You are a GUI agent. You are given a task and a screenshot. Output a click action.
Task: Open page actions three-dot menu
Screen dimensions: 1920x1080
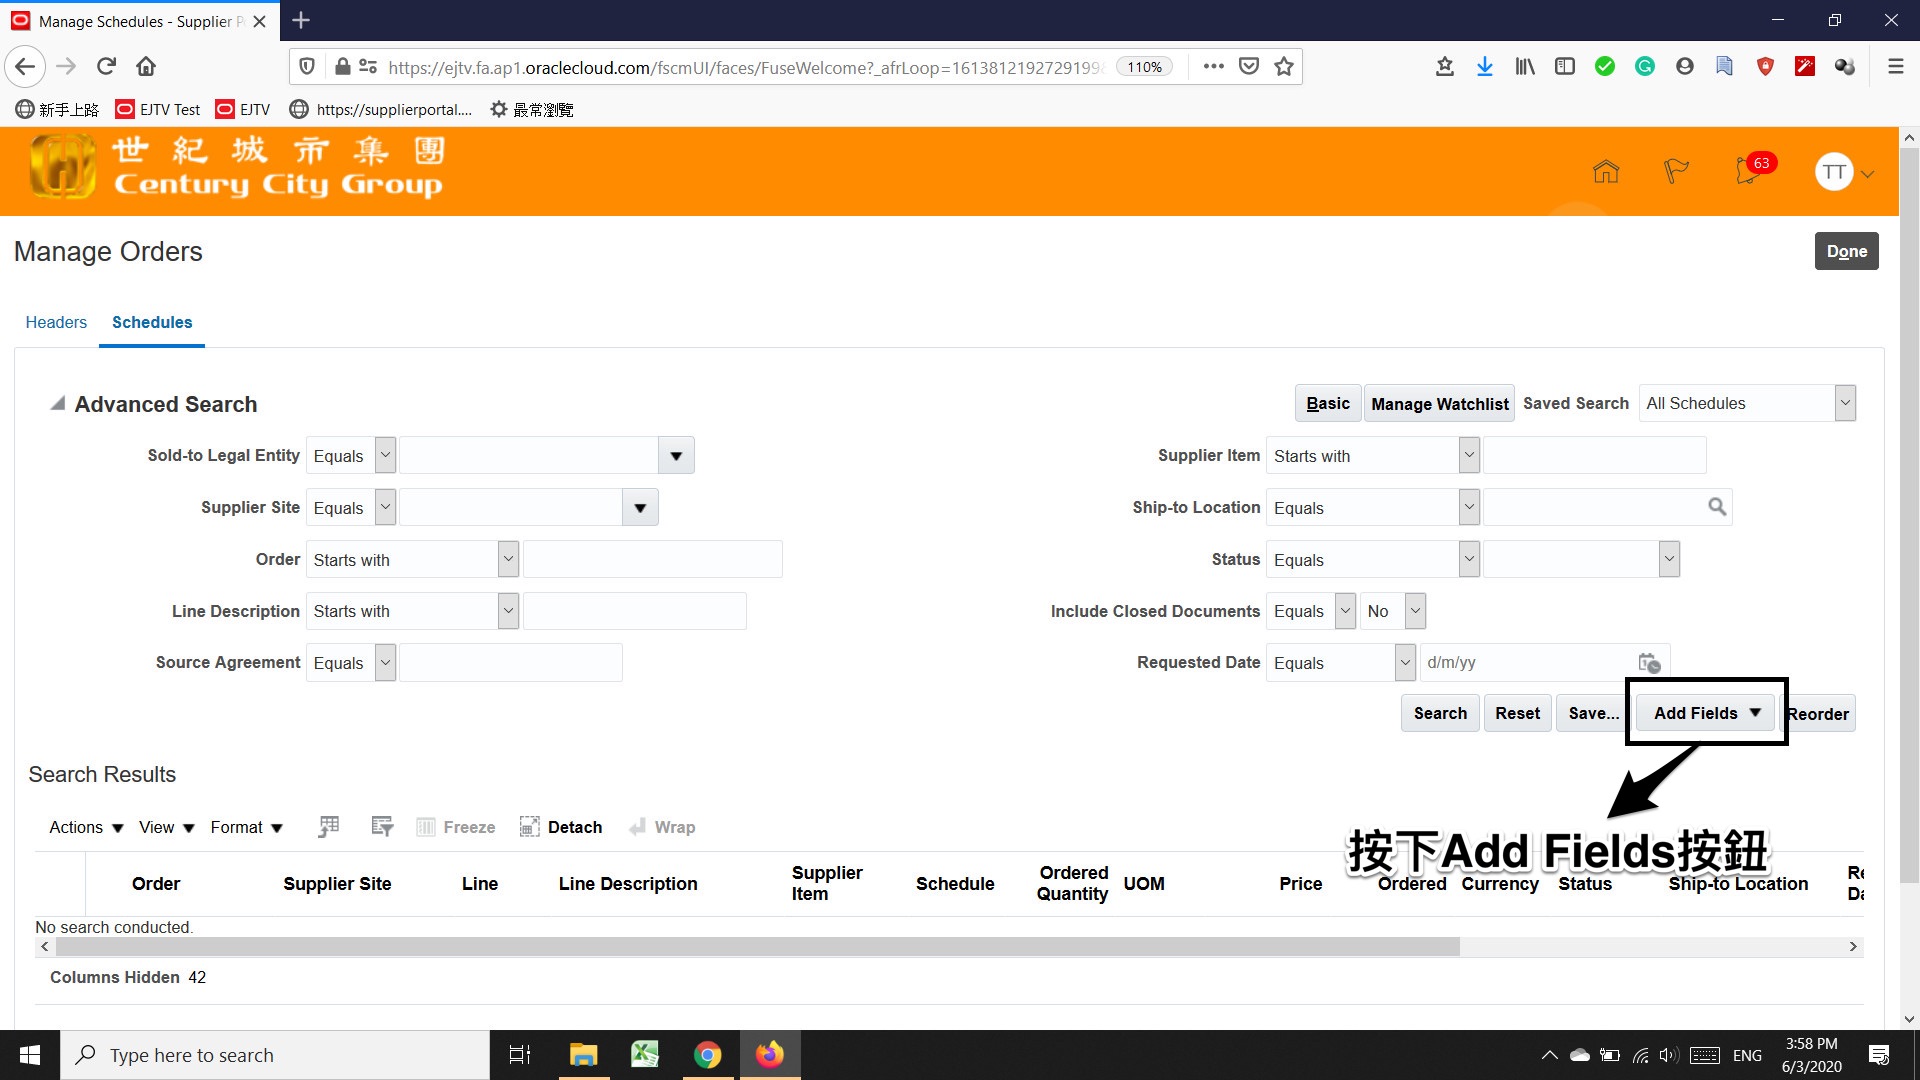coord(1214,67)
